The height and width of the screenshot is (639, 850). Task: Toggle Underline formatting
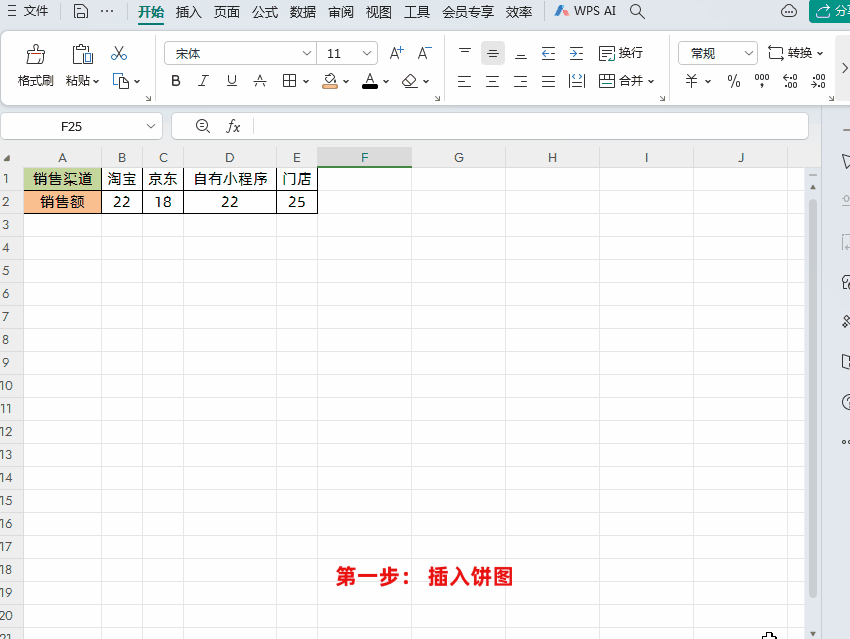pyautogui.click(x=232, y=81)
